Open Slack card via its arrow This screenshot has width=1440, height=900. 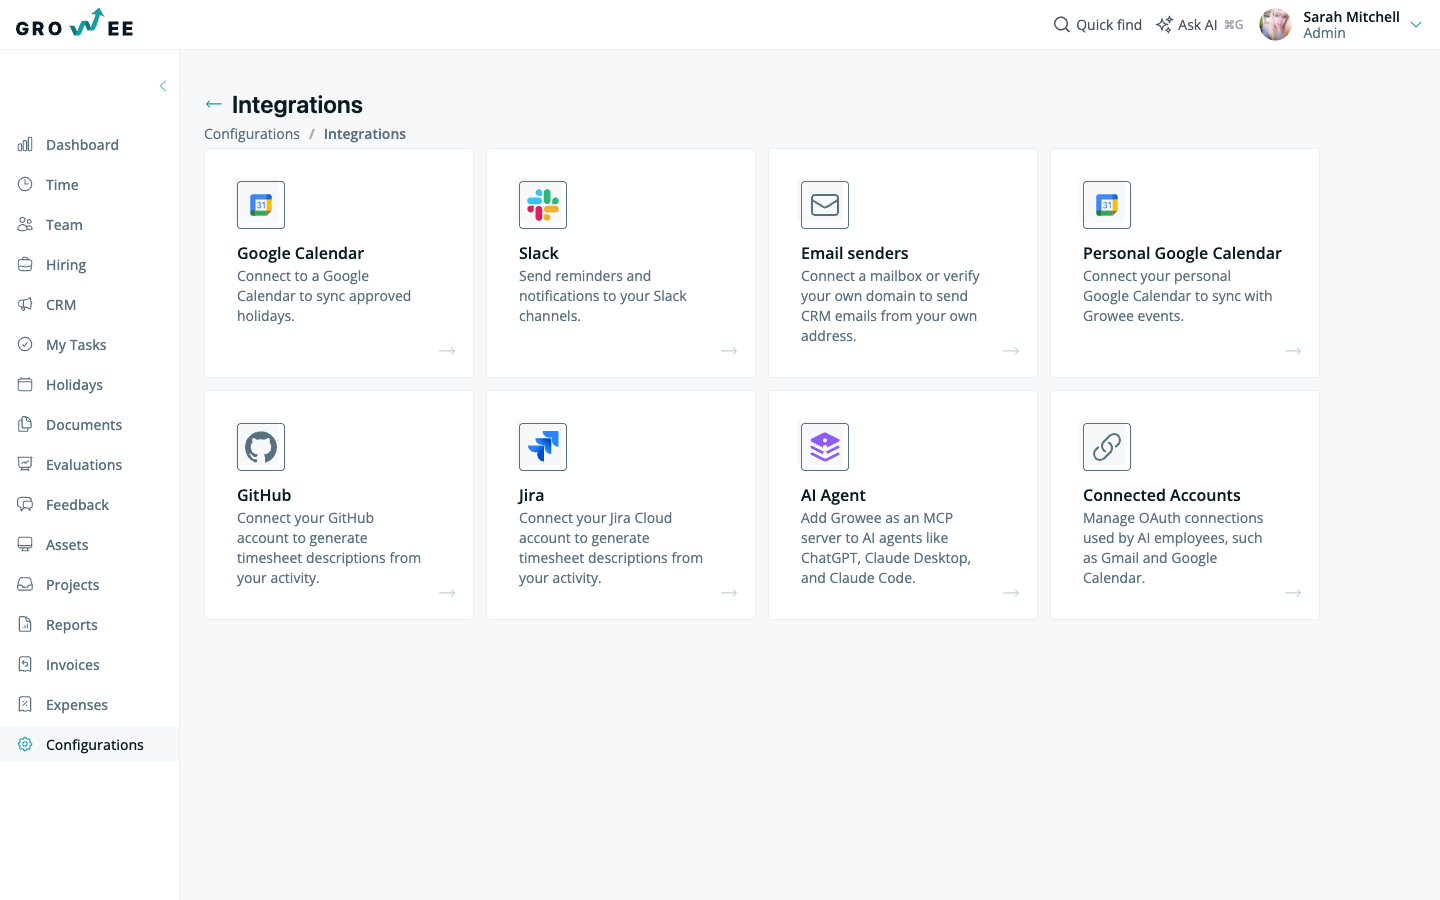point(729,351)
